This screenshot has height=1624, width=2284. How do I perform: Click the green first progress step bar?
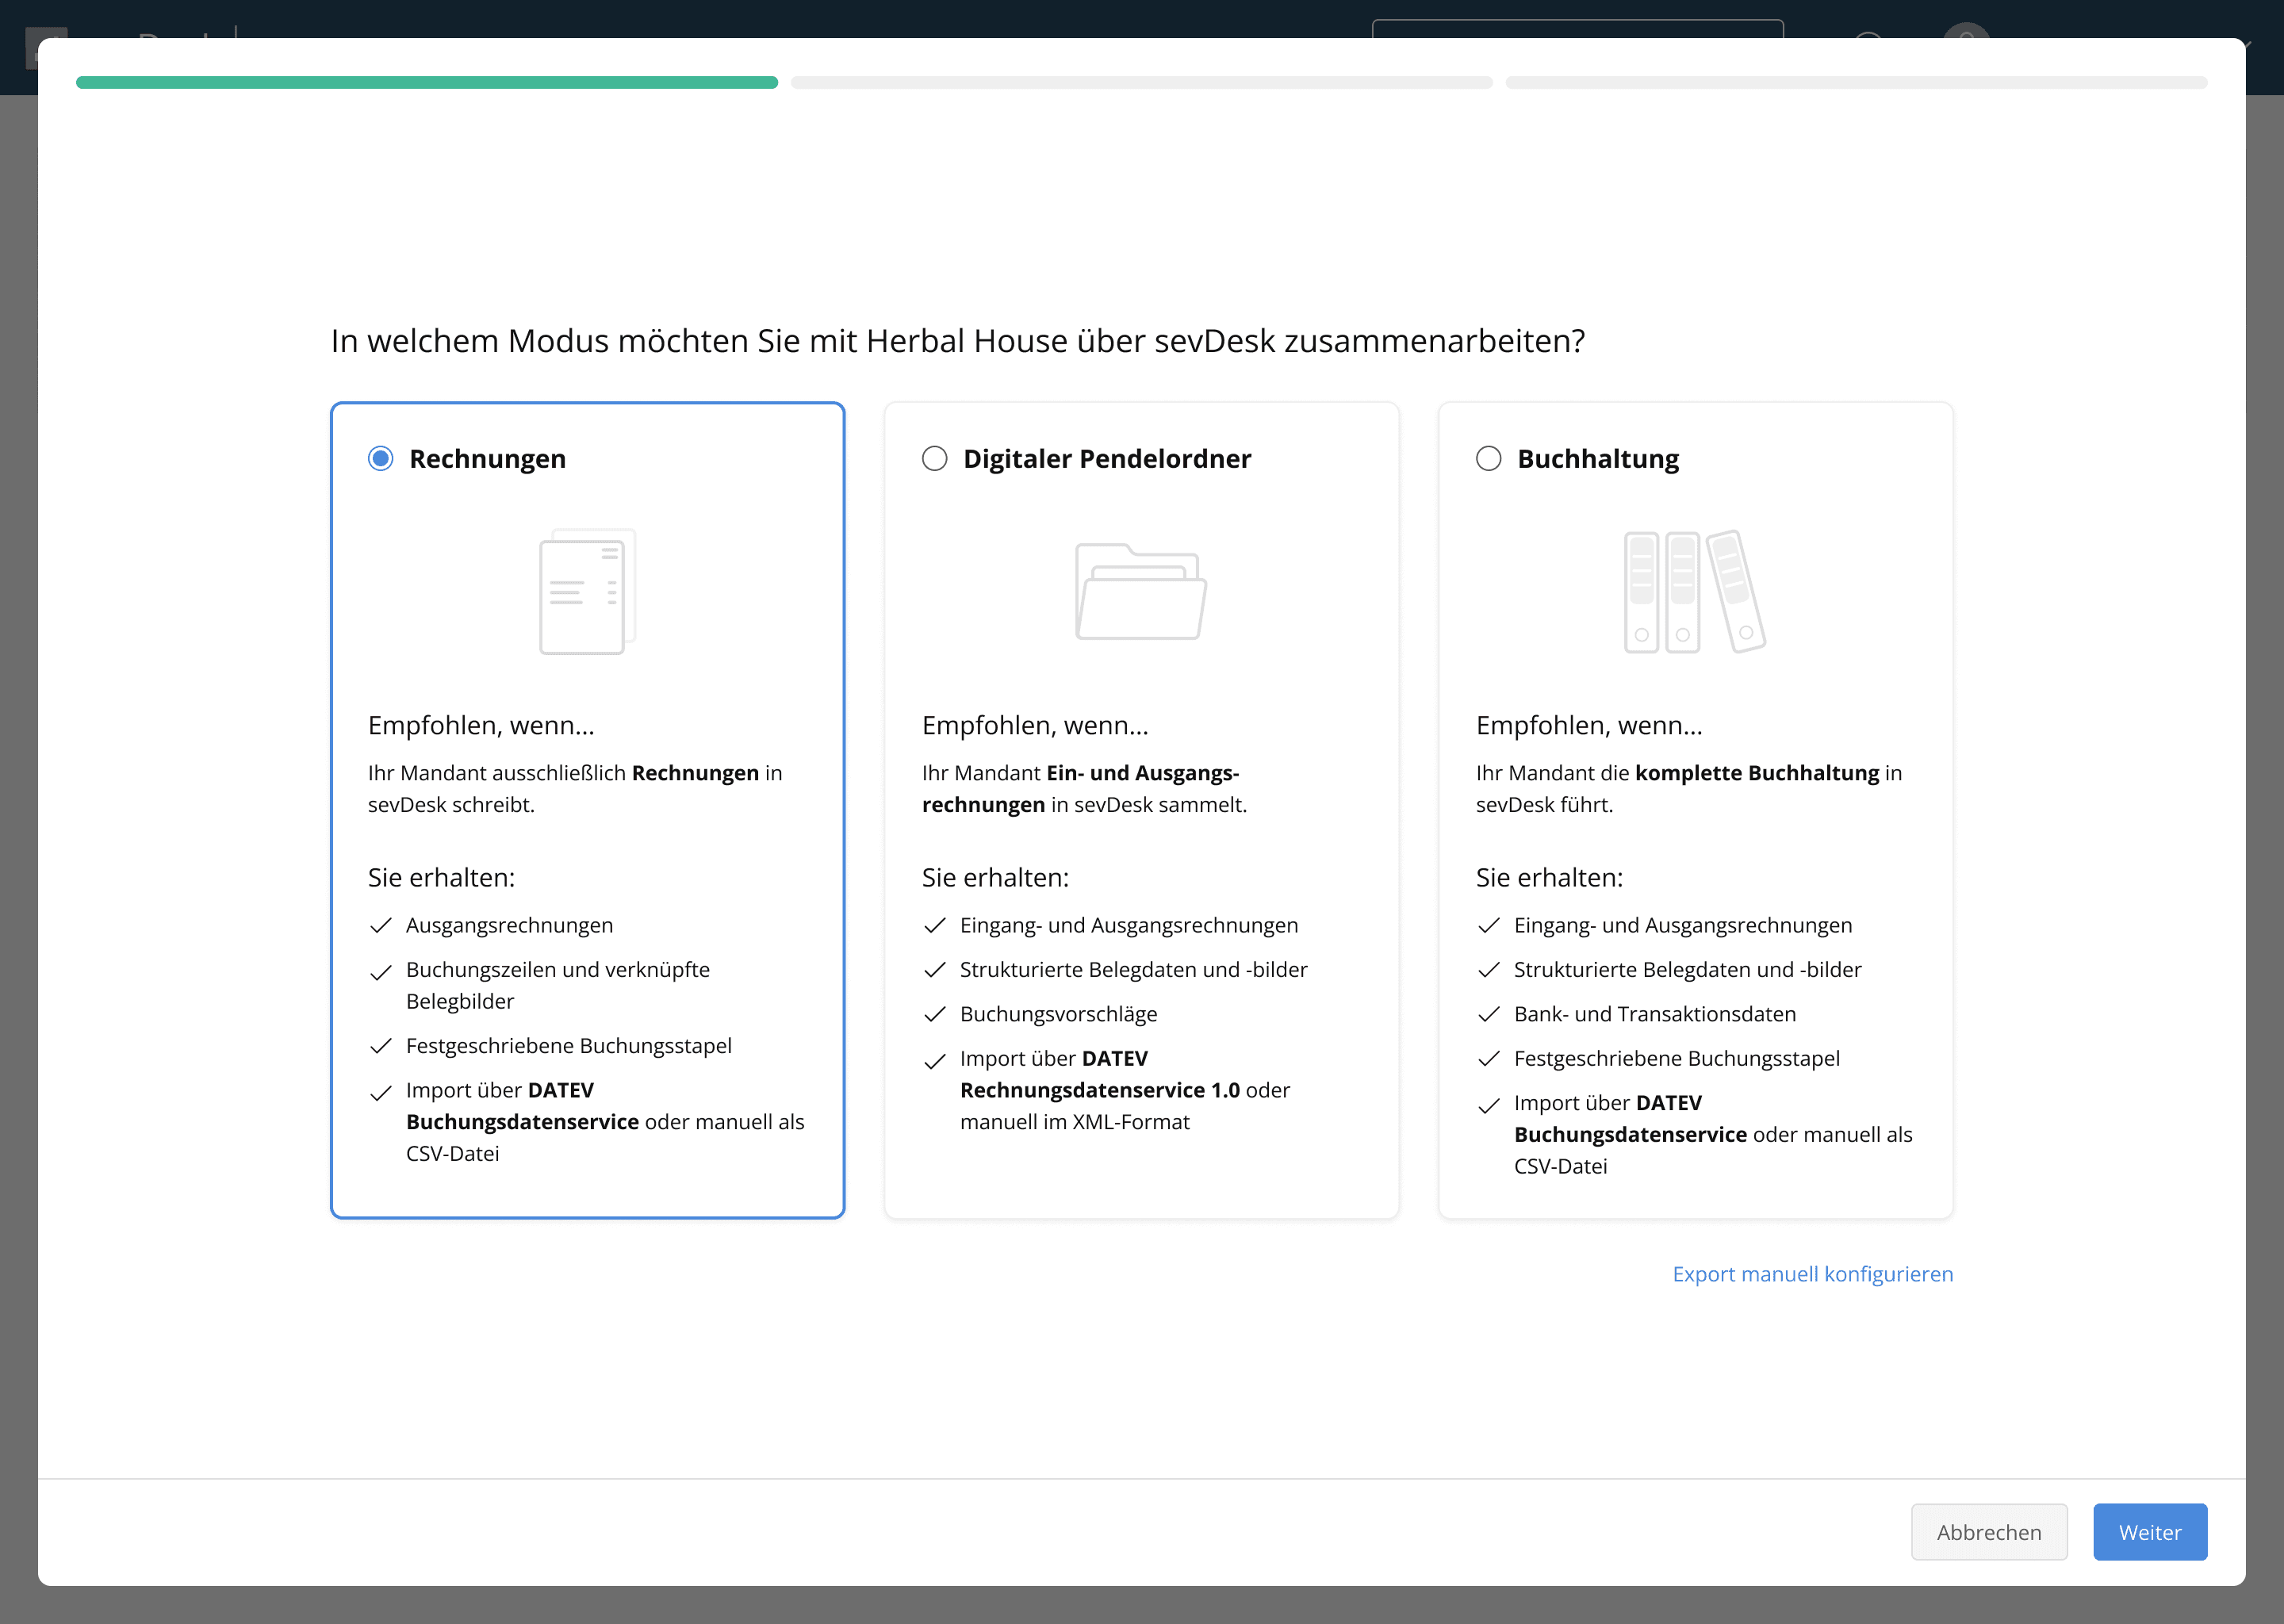click(427, 82)
